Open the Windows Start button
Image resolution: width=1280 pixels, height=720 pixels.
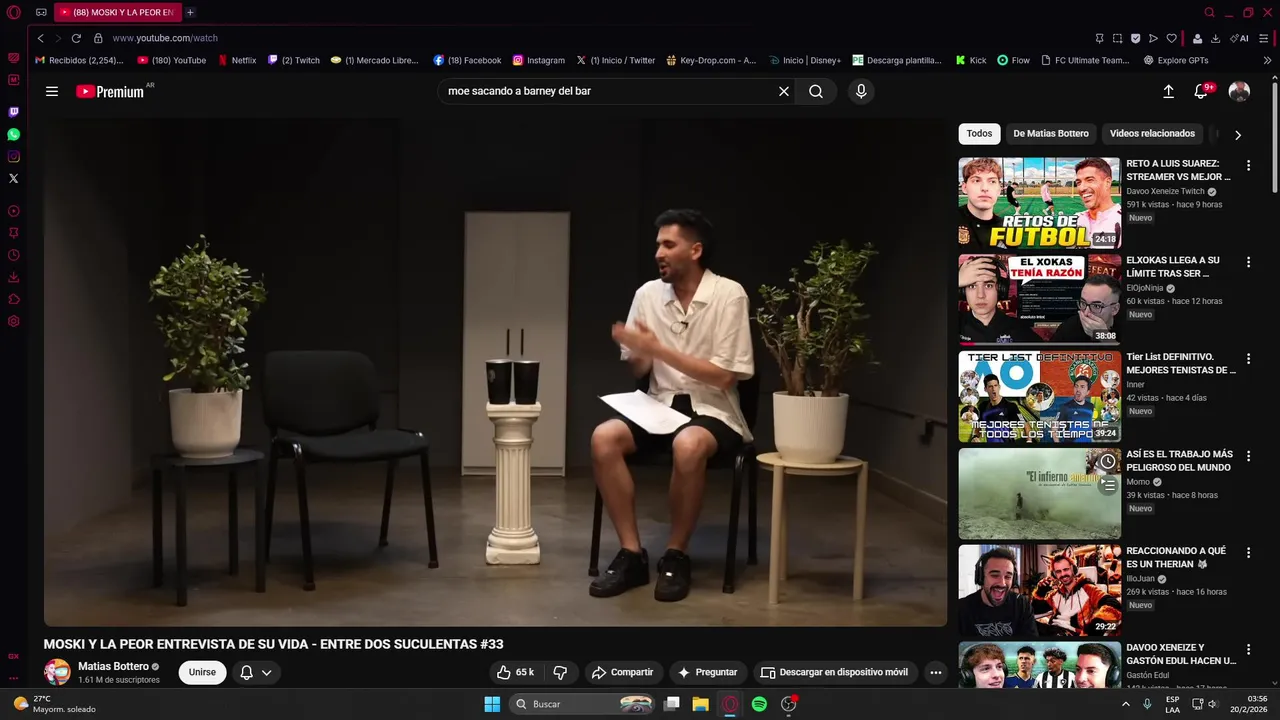492,704
